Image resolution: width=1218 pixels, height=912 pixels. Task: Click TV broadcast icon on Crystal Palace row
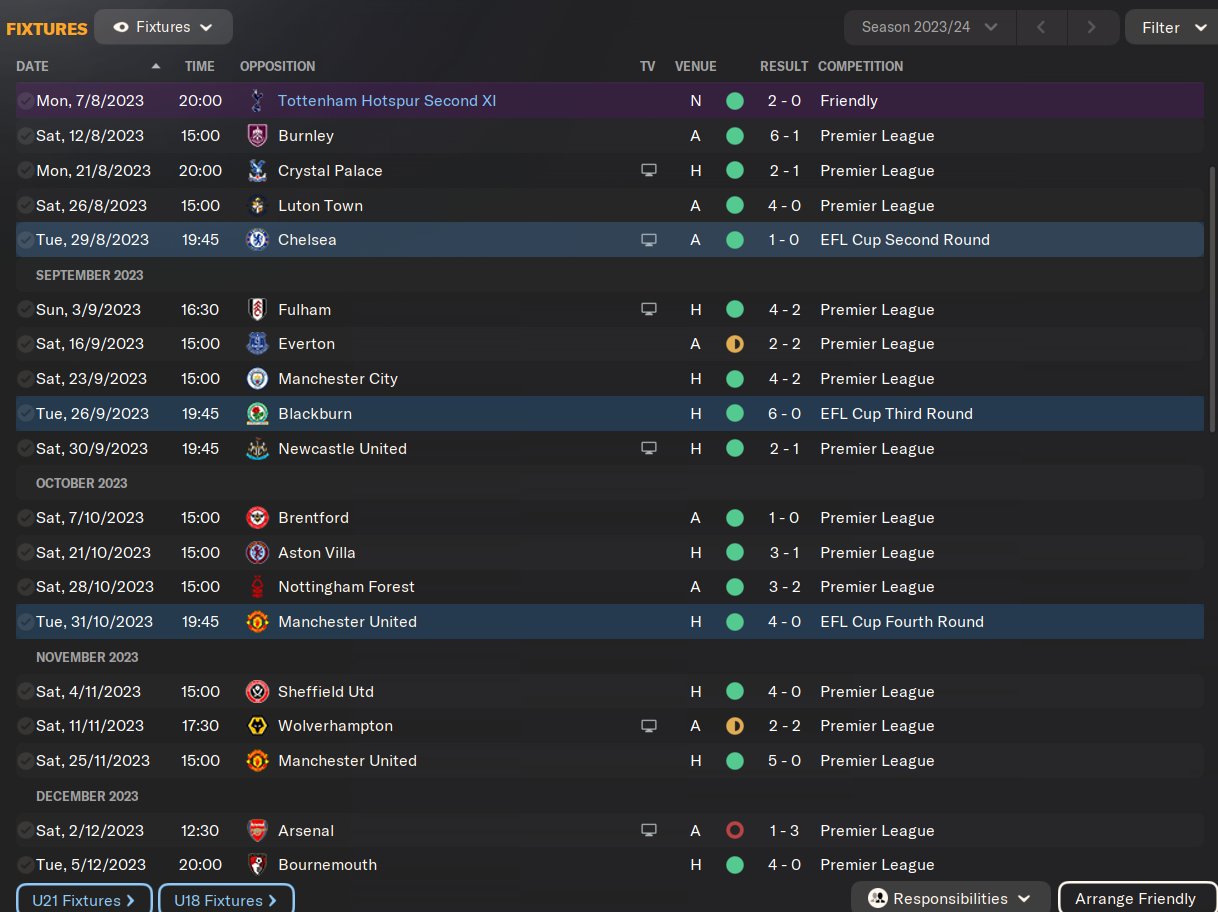649,171
